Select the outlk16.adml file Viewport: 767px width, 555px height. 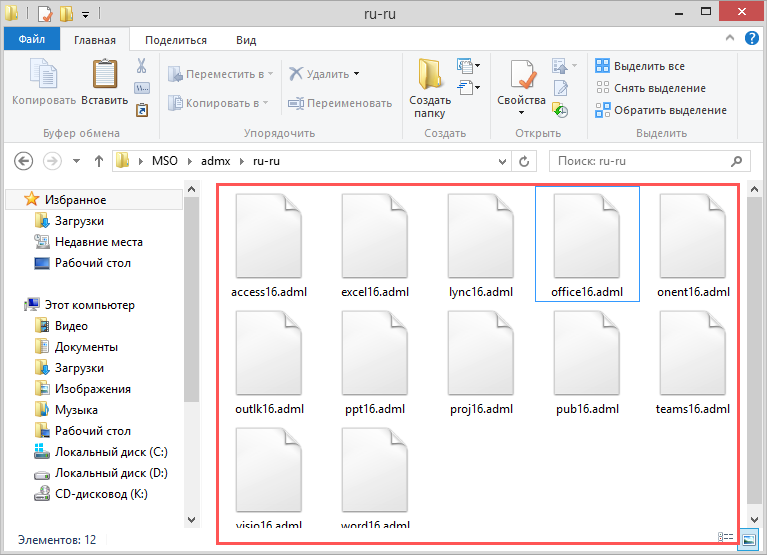tap(269, 363)
